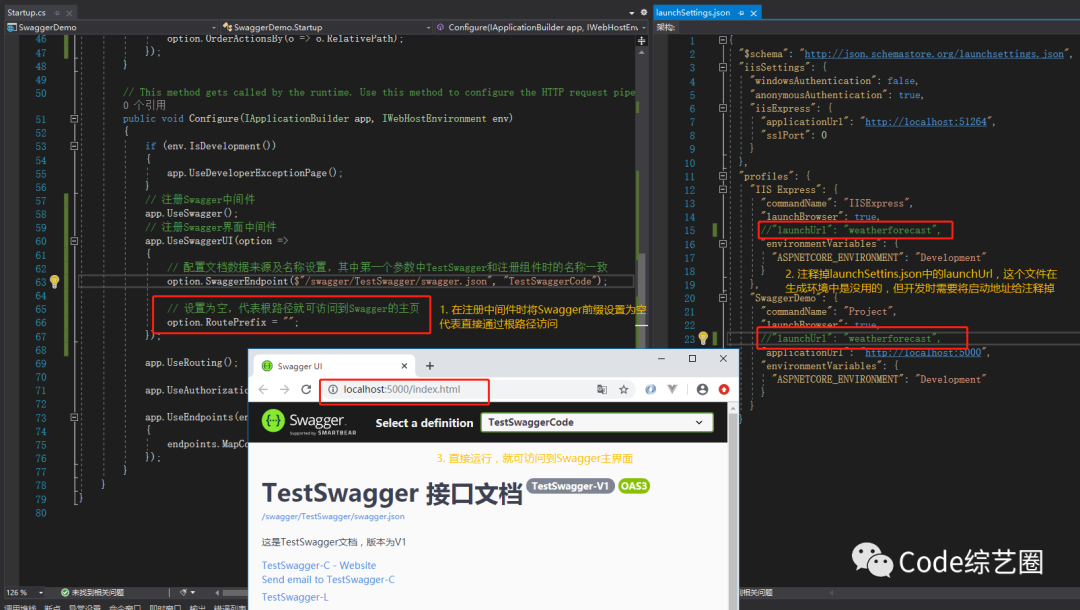
Task: Go forward in the browser
Action: [x=284, y=390]
